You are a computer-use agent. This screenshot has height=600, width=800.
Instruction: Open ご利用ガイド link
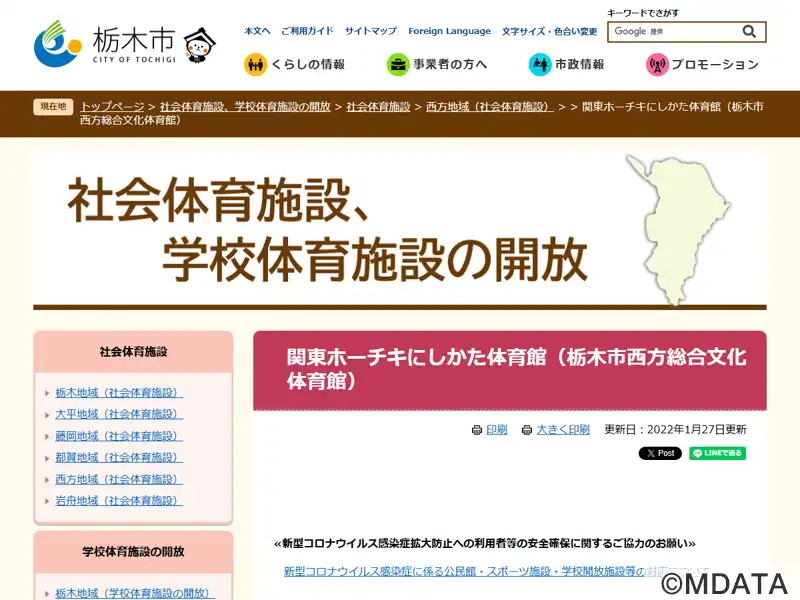pos(307,31)
